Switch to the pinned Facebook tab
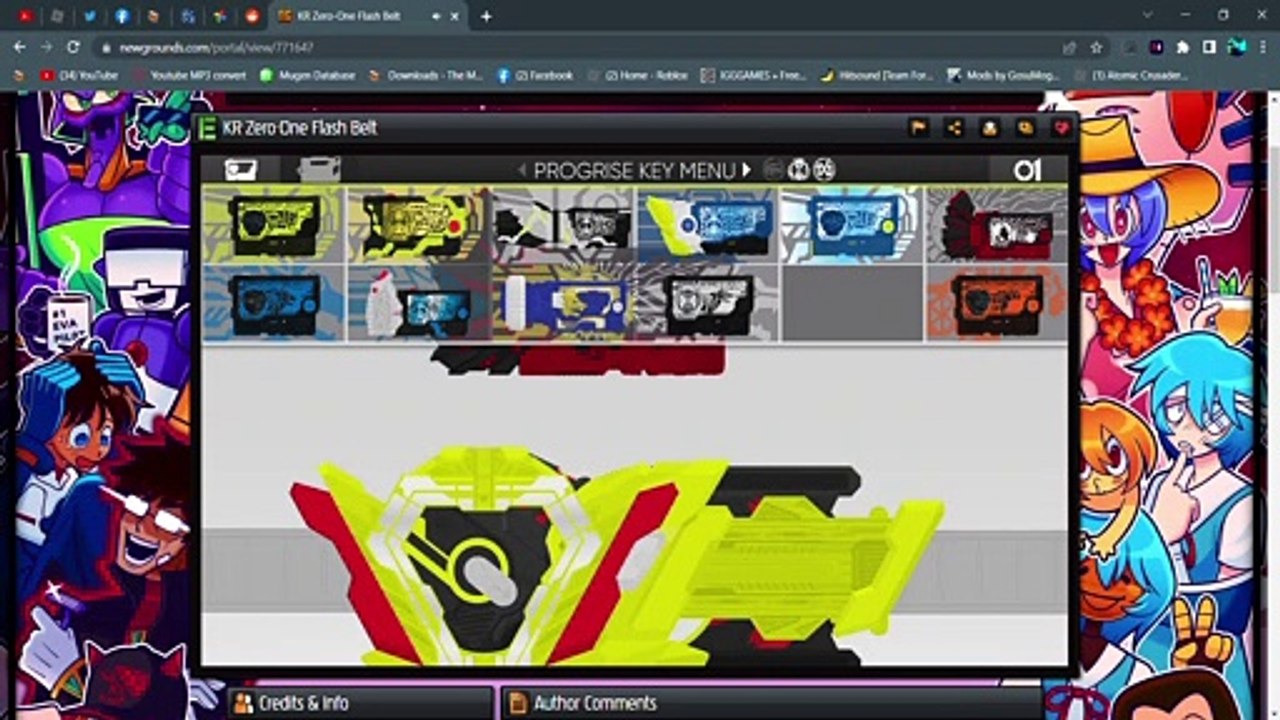Screen dimensions: 1280x720 tap(122, 16)
